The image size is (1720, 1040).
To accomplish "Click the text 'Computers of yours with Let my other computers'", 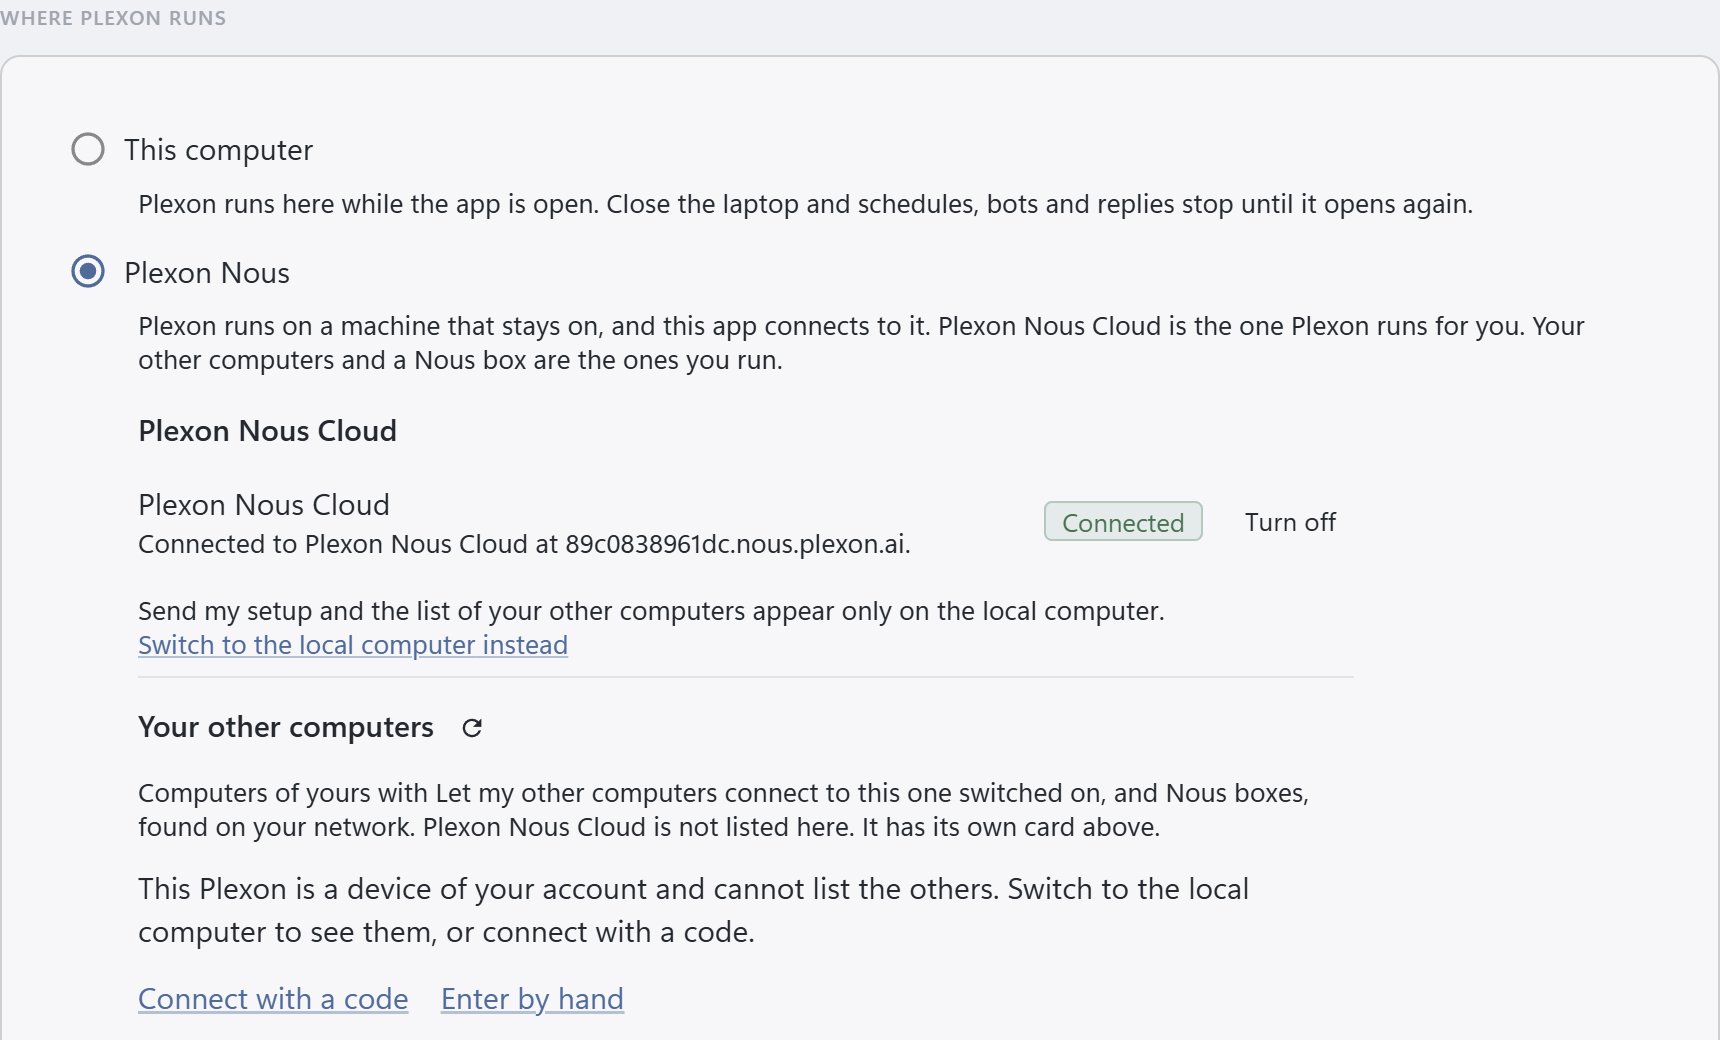I will 428,793.
